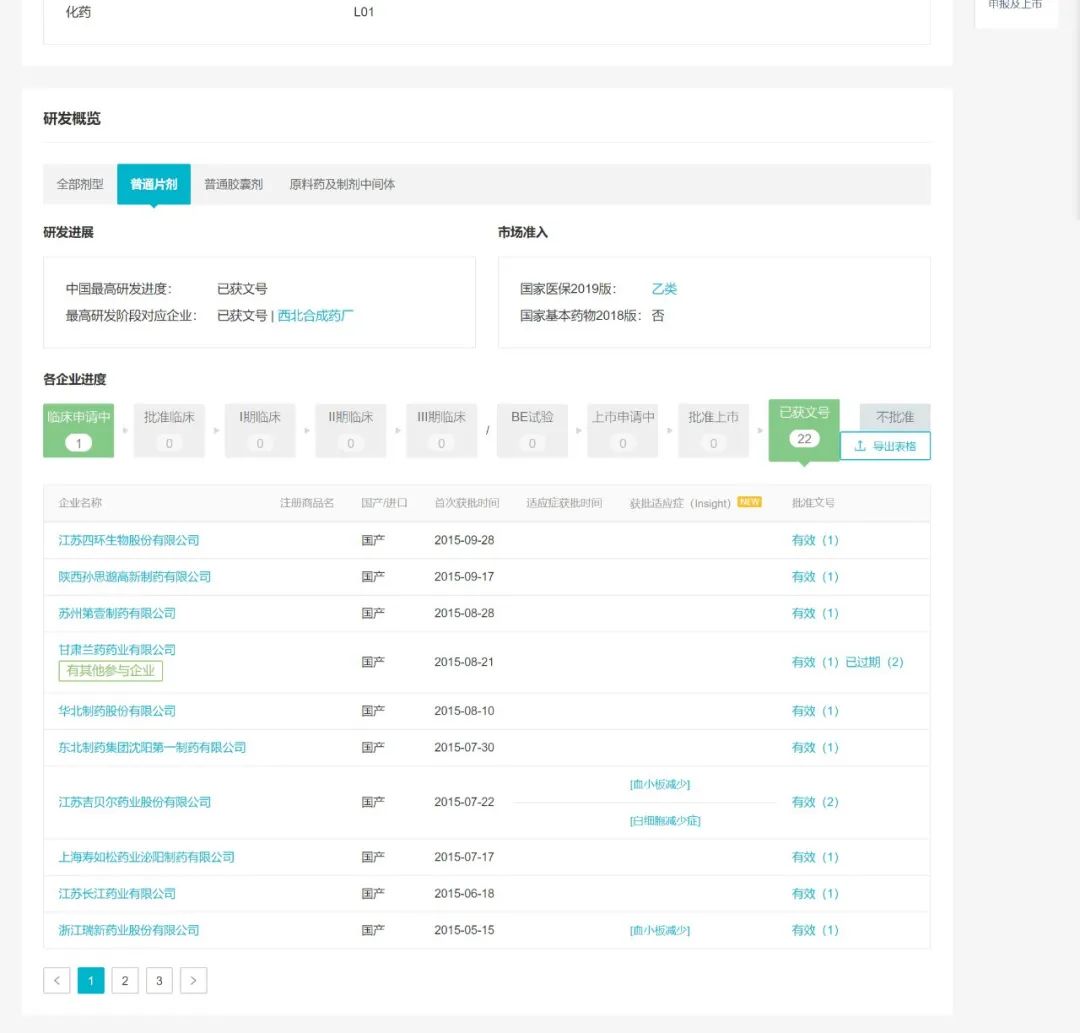Click [血小板减少] indication in 浙江瑞新 row

pyautogui.click(x=660, y=930)
